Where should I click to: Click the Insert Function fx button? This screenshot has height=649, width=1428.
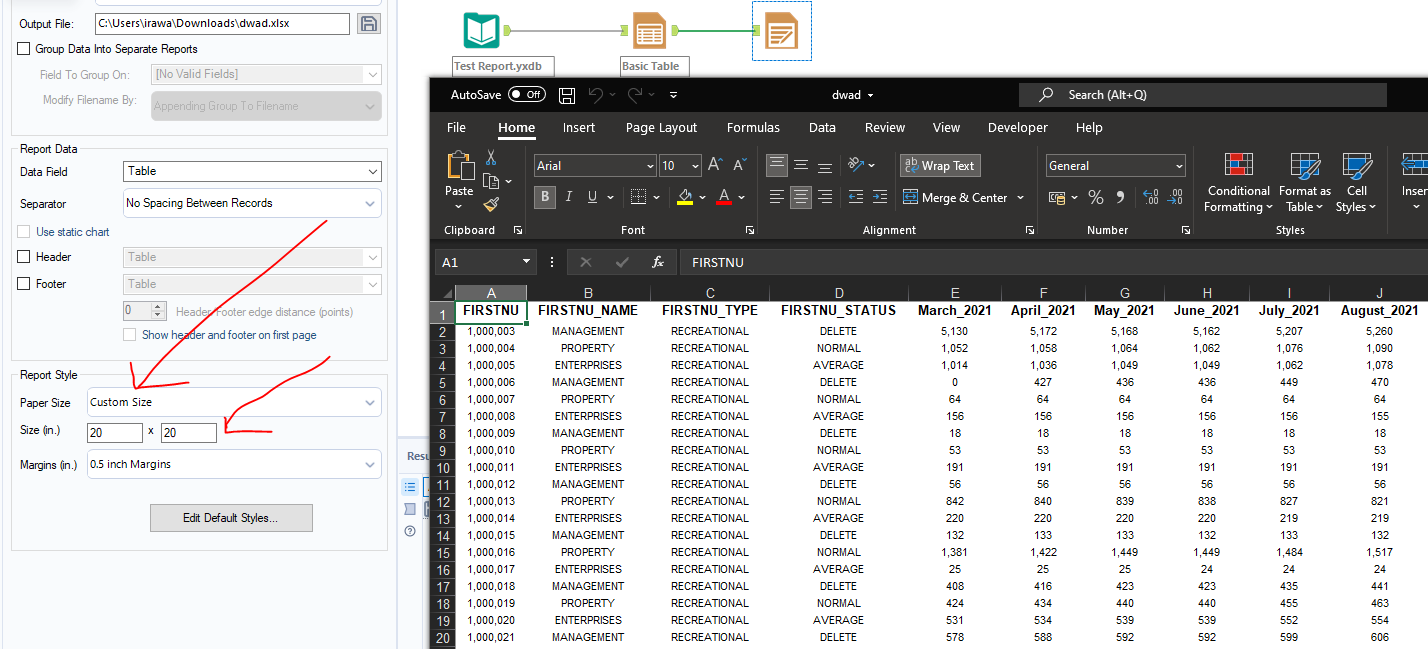coord(657,261)
